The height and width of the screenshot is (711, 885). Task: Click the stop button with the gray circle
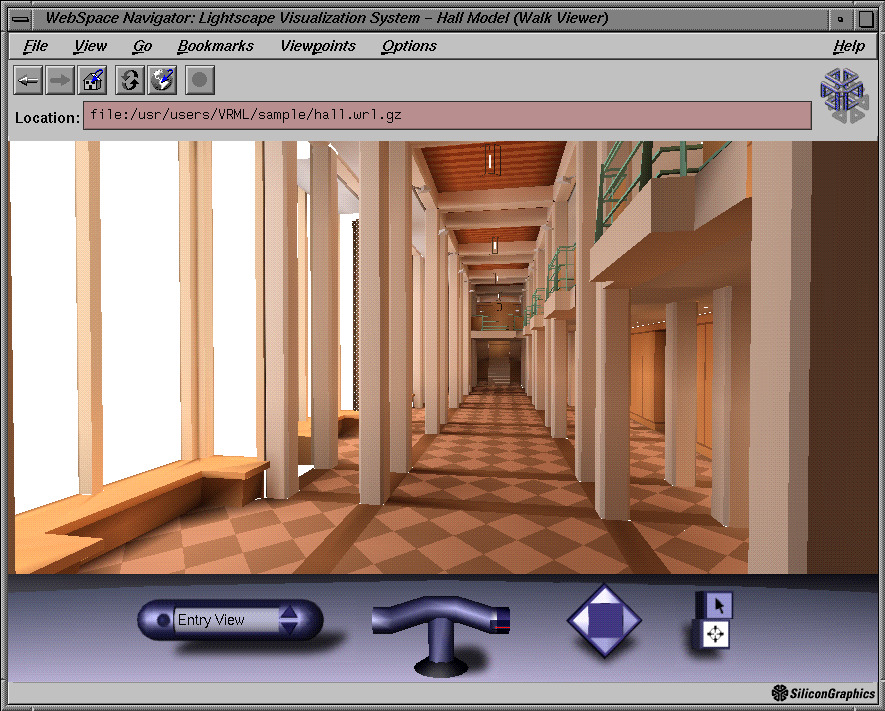click(x=199, y=80)
